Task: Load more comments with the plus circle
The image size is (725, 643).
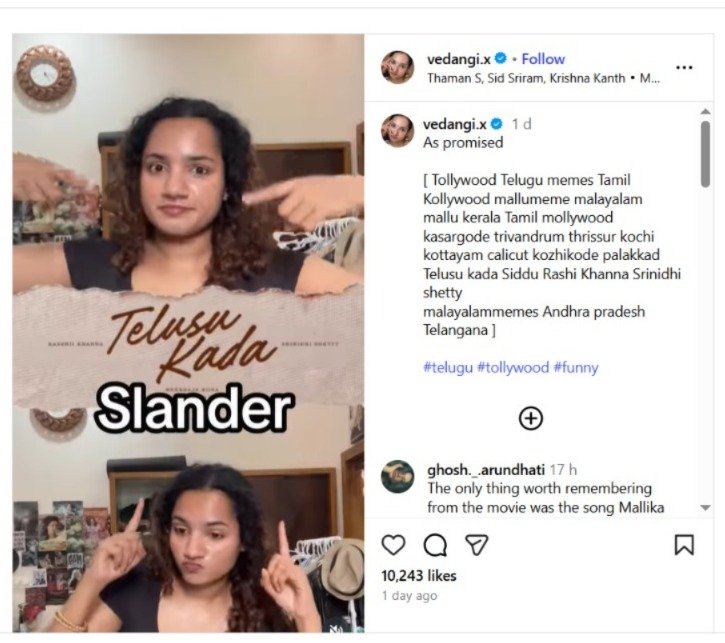Action: click(531, 418)
